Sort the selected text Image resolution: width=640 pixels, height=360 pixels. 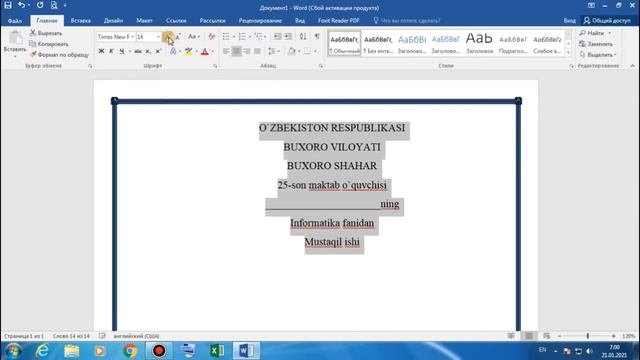pyautogui.click(x=303, y=37)
